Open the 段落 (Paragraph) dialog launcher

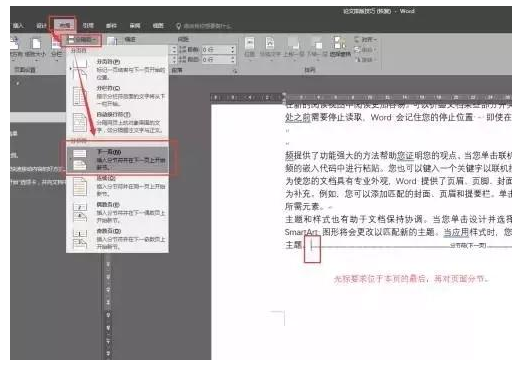pyautogui.click(x=235, y=70)
